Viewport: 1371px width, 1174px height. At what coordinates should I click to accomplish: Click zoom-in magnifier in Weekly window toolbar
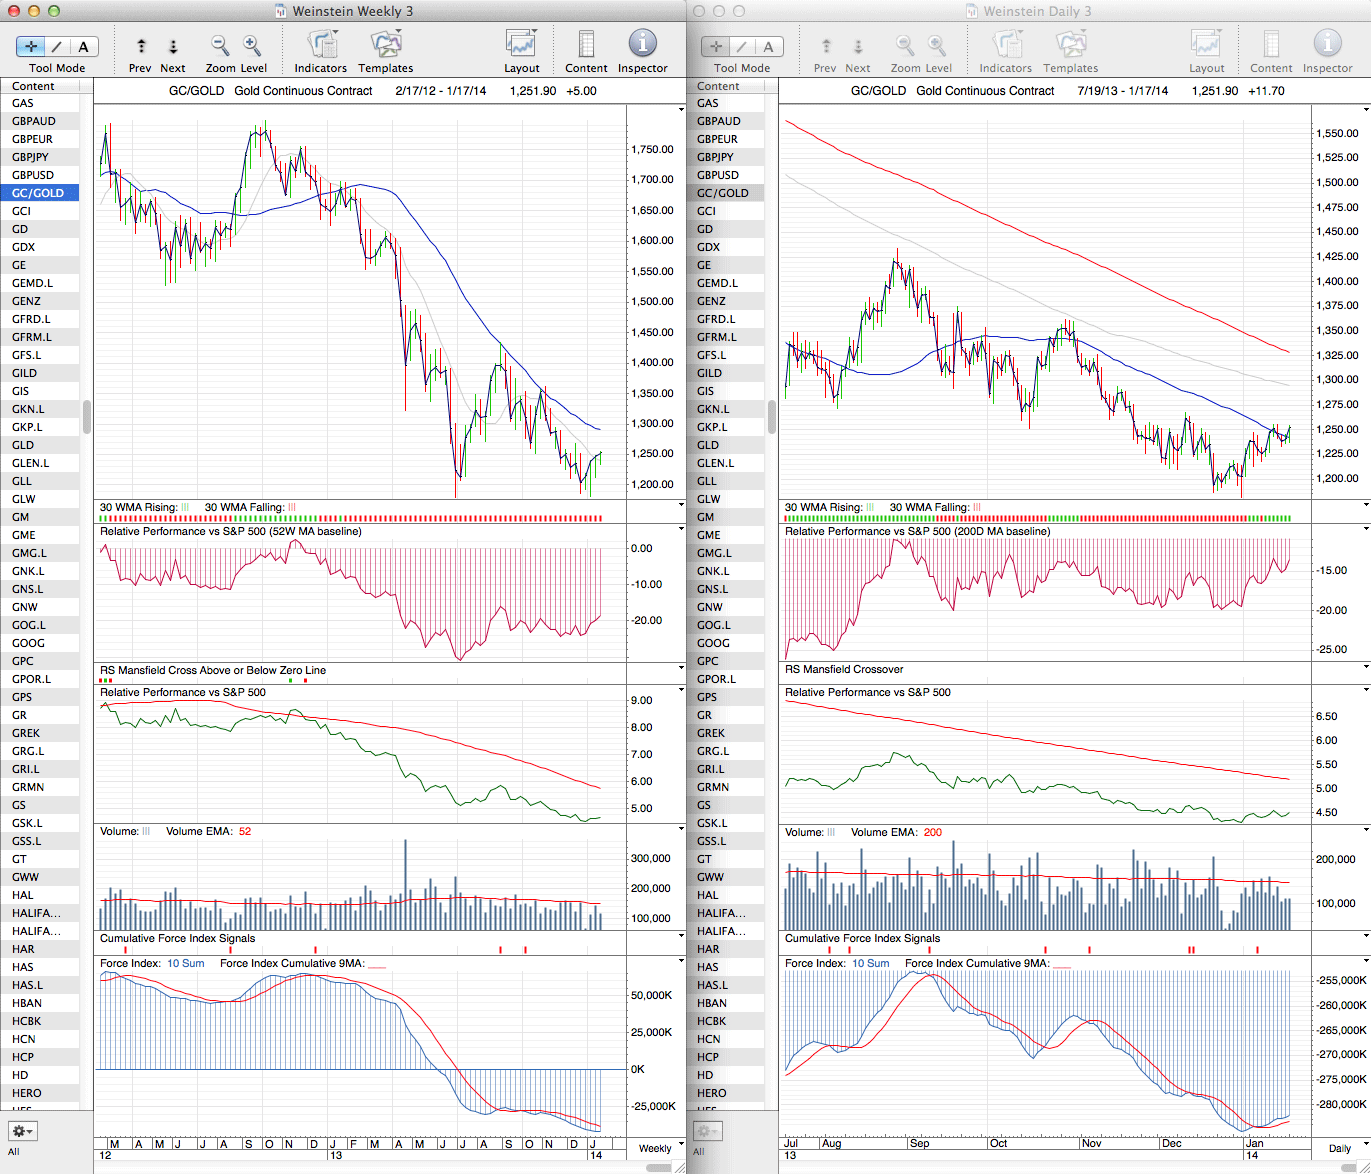point(252,46)
